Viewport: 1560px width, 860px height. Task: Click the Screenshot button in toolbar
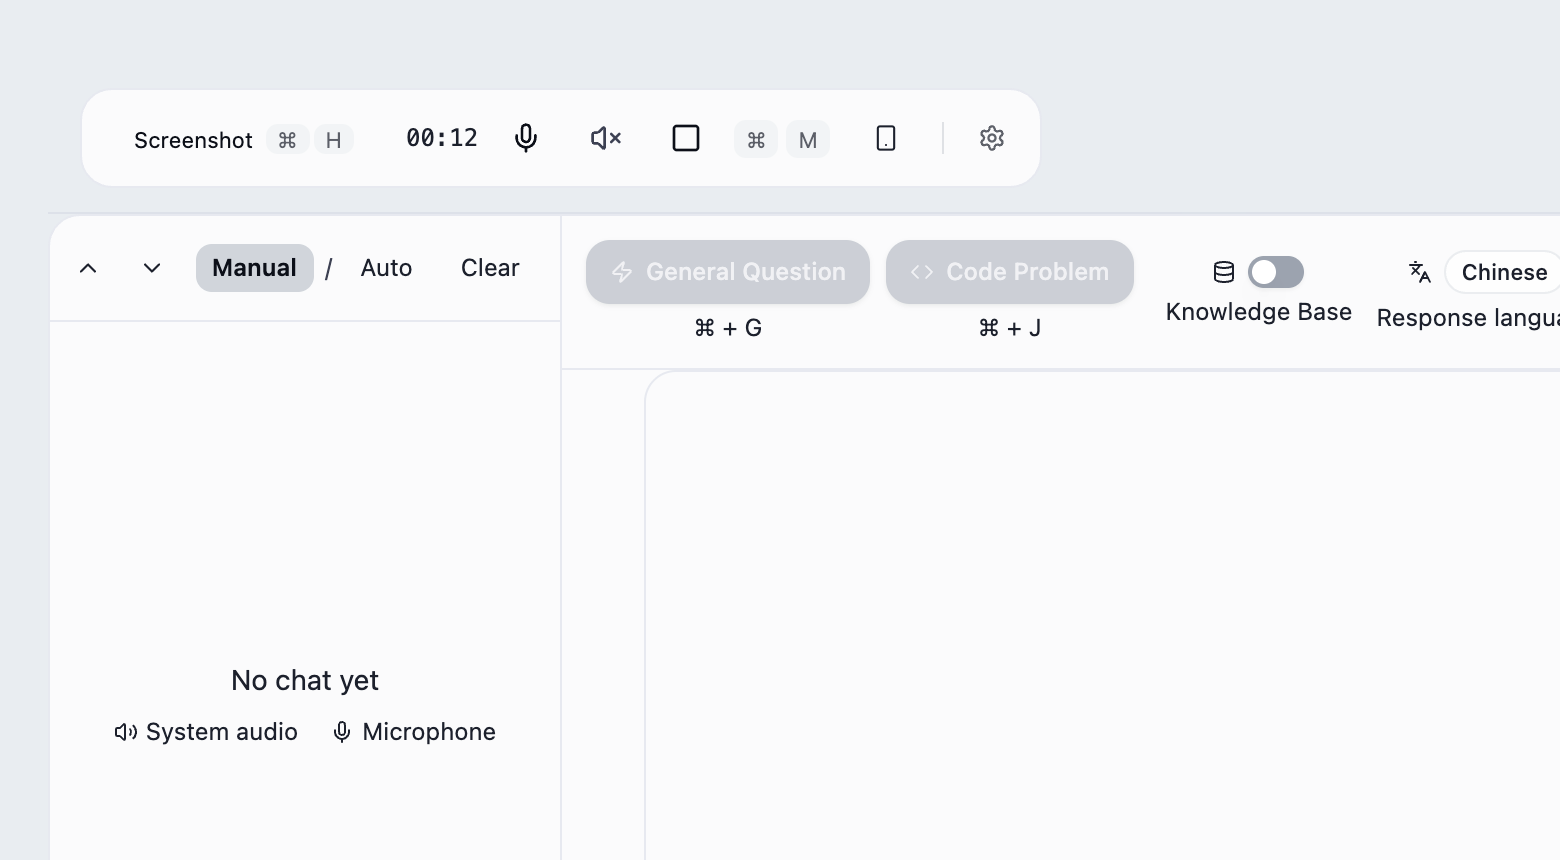tap(193, 140)
